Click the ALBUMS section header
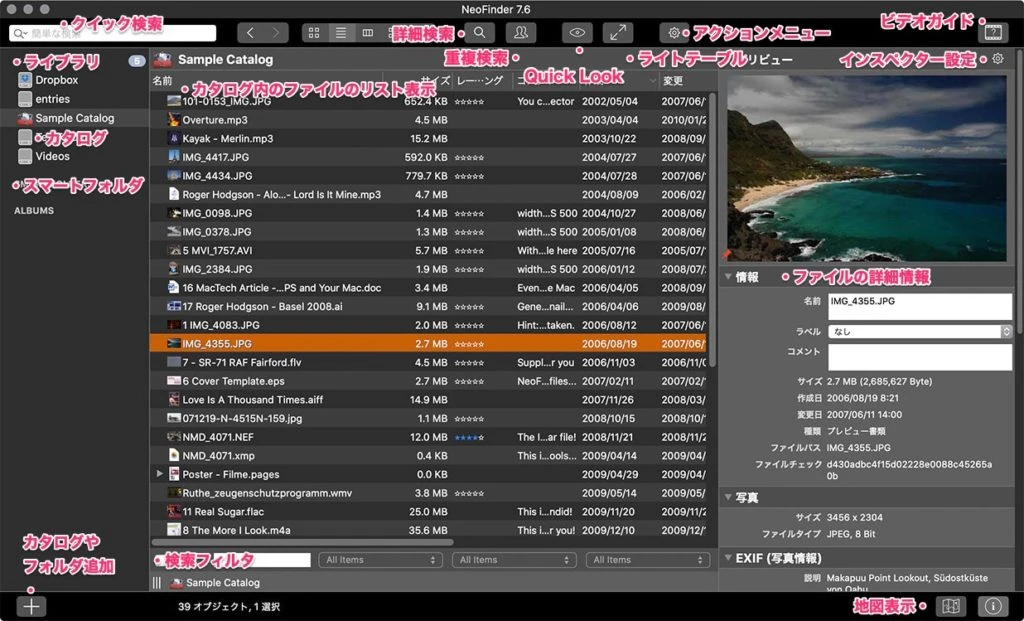The image size is (1024, 621). pyautogui.click(x=34, y=211)
